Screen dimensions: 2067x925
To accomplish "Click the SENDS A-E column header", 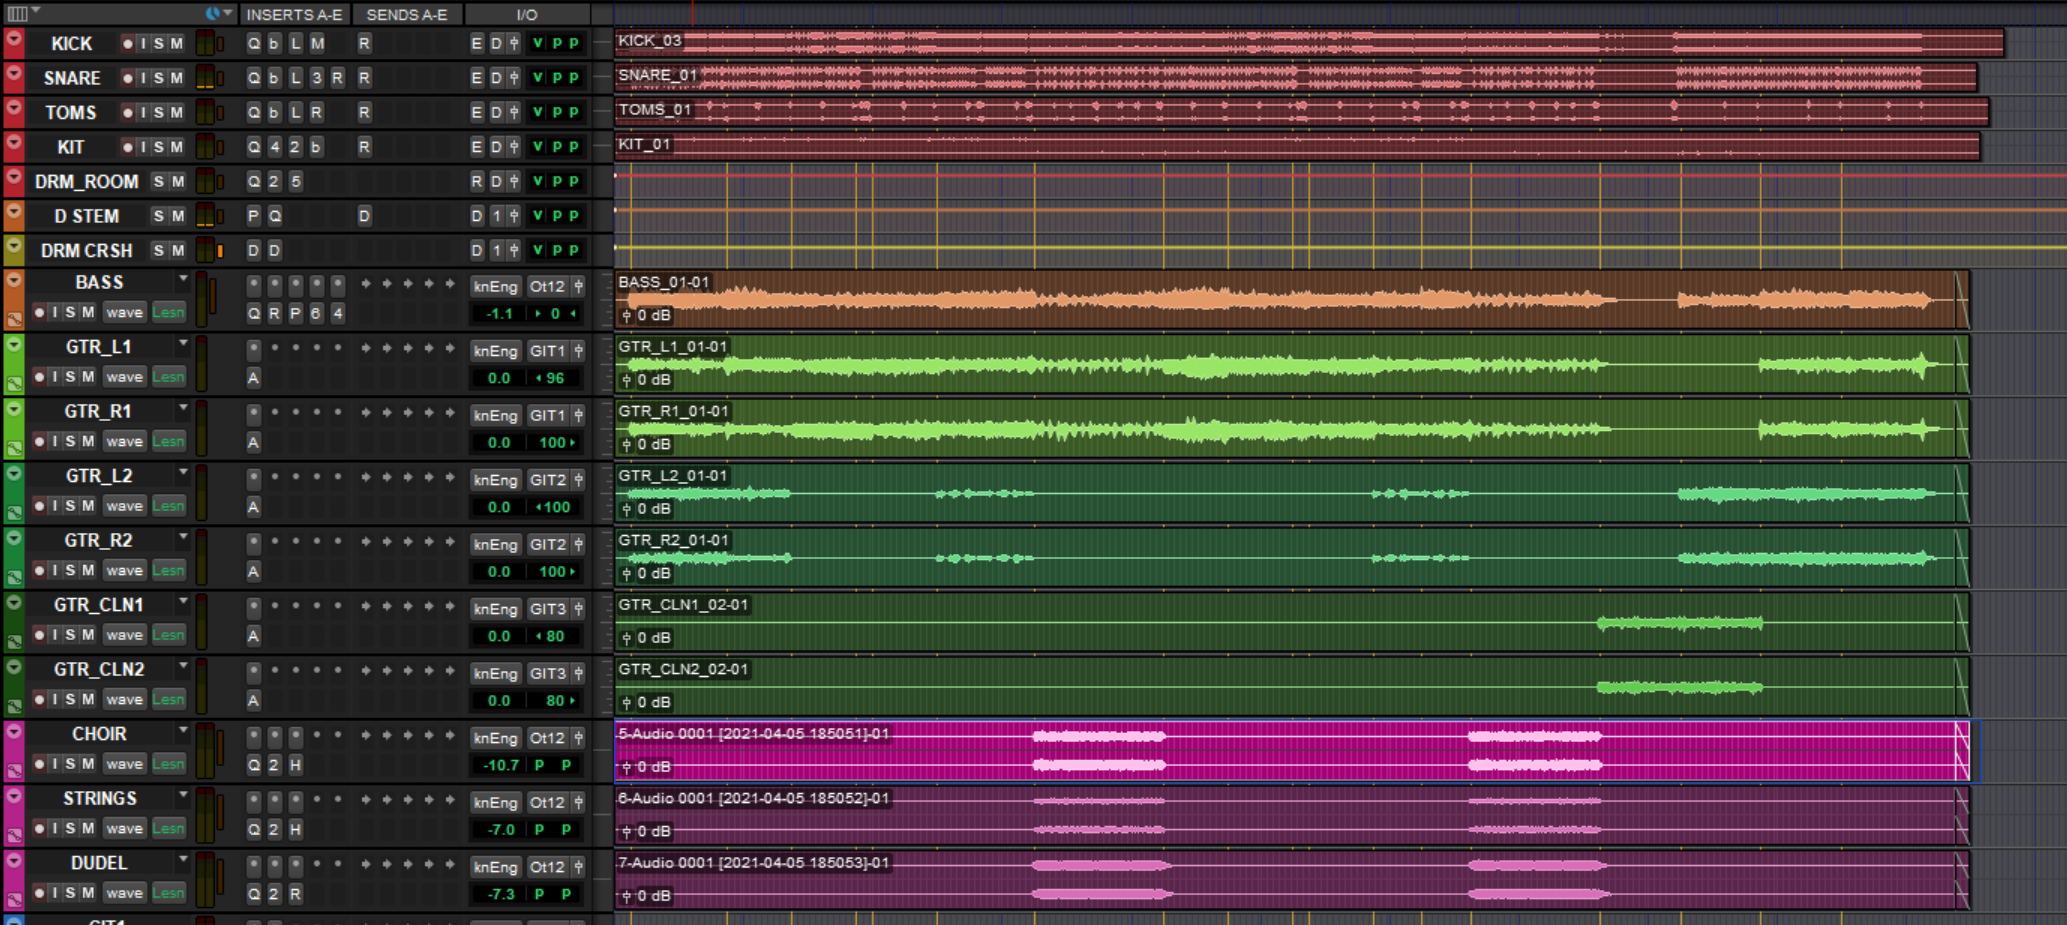I will (x=406, y=14).
